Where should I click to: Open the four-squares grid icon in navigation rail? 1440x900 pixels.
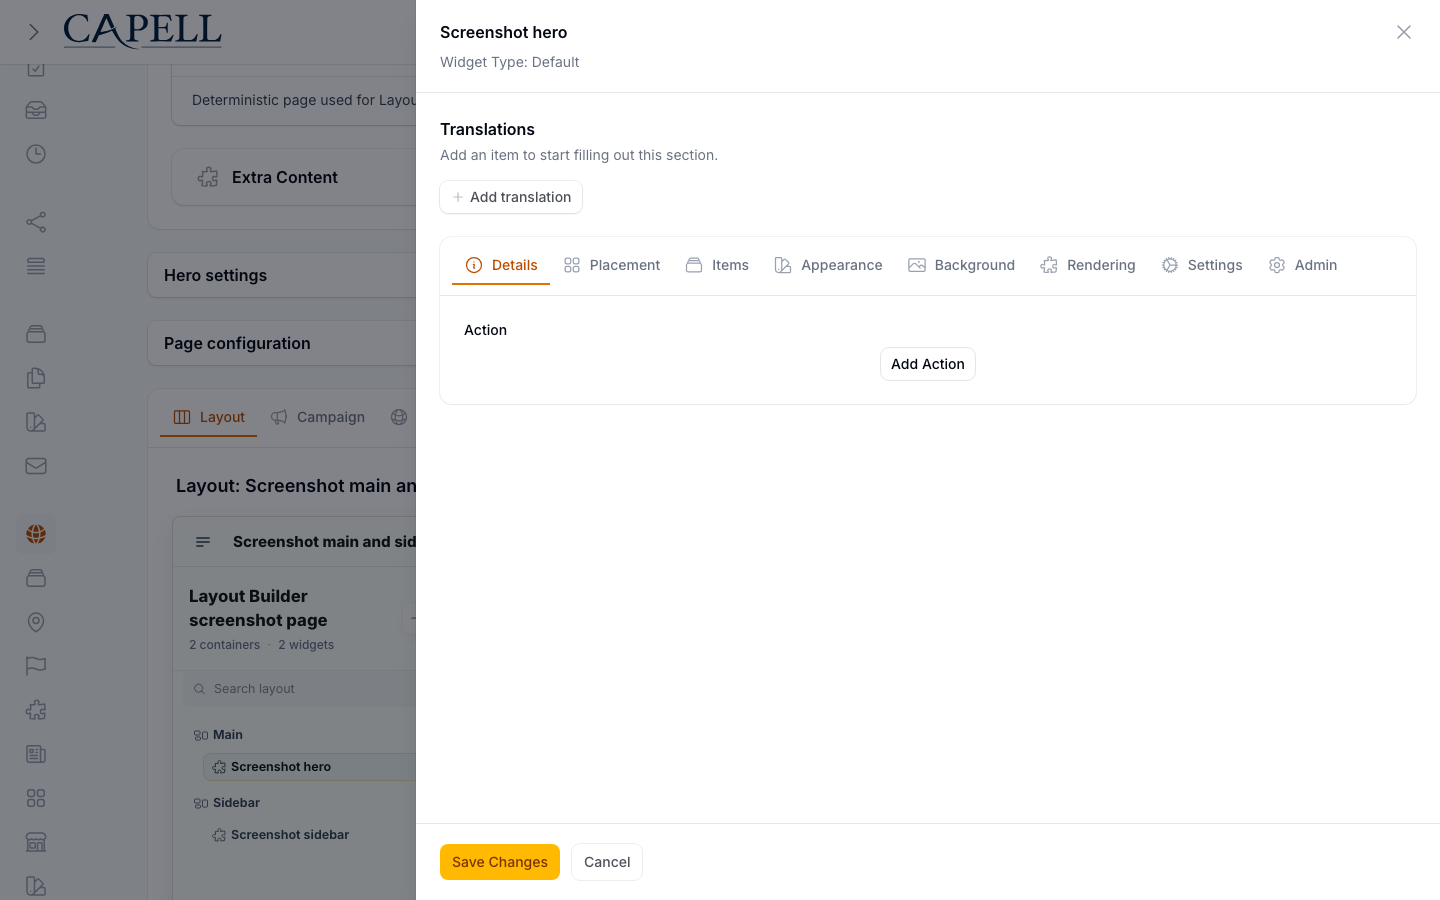click(x=36, y=798)
